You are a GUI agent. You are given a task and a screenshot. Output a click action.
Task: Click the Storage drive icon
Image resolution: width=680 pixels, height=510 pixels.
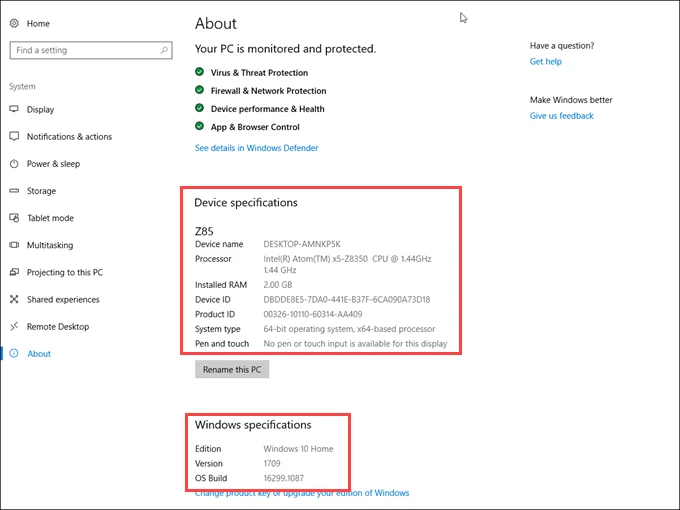click(x=14, y=191)
